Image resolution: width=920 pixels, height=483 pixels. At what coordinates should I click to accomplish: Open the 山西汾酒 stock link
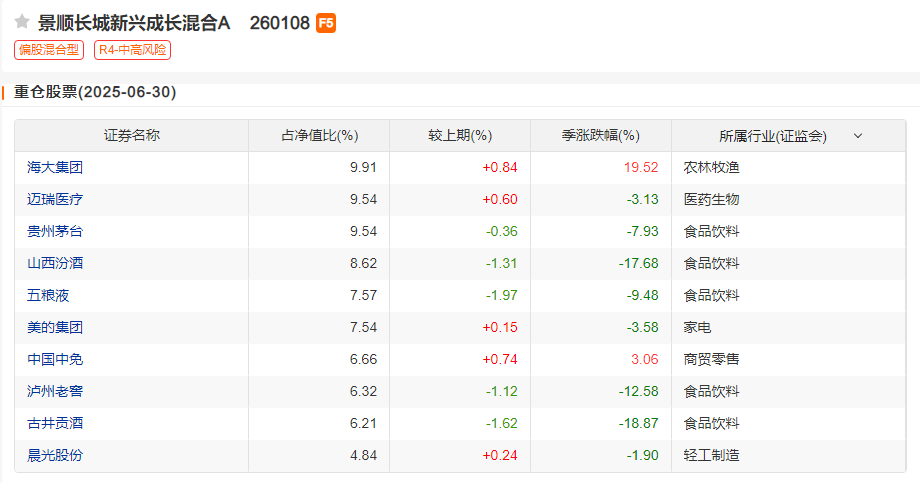55,264
